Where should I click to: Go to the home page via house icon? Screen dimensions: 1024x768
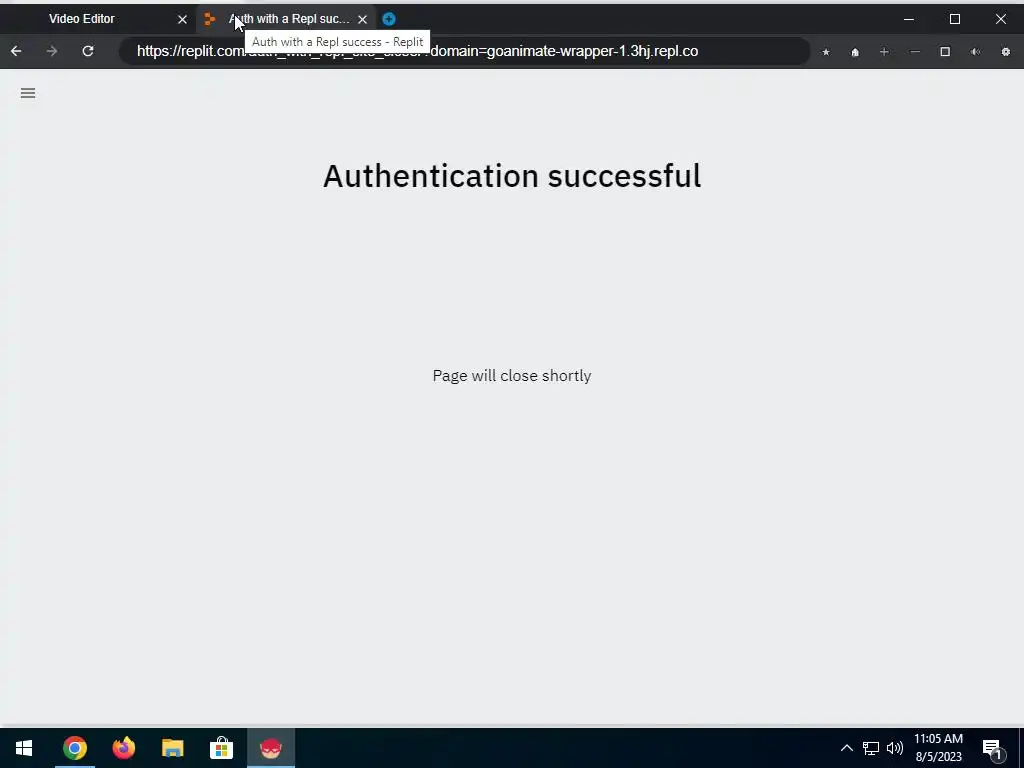pyautogui.click(x=855, y=52)
